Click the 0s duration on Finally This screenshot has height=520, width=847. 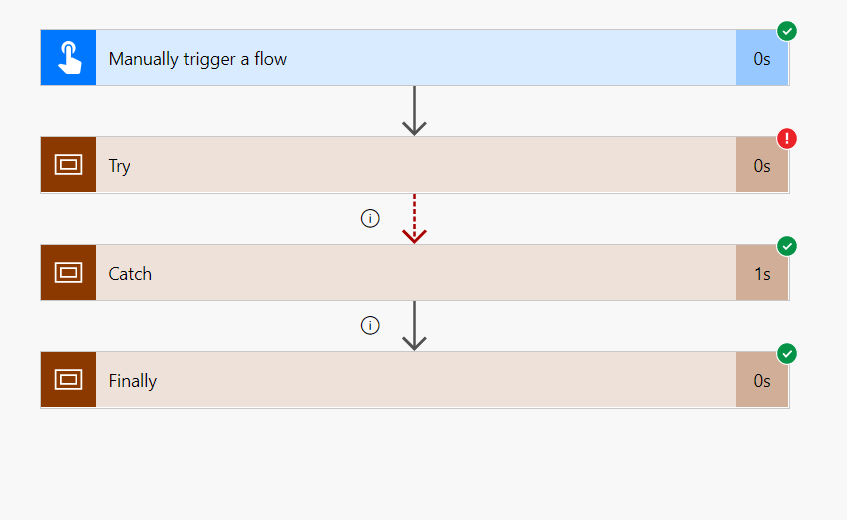[762, 380]
